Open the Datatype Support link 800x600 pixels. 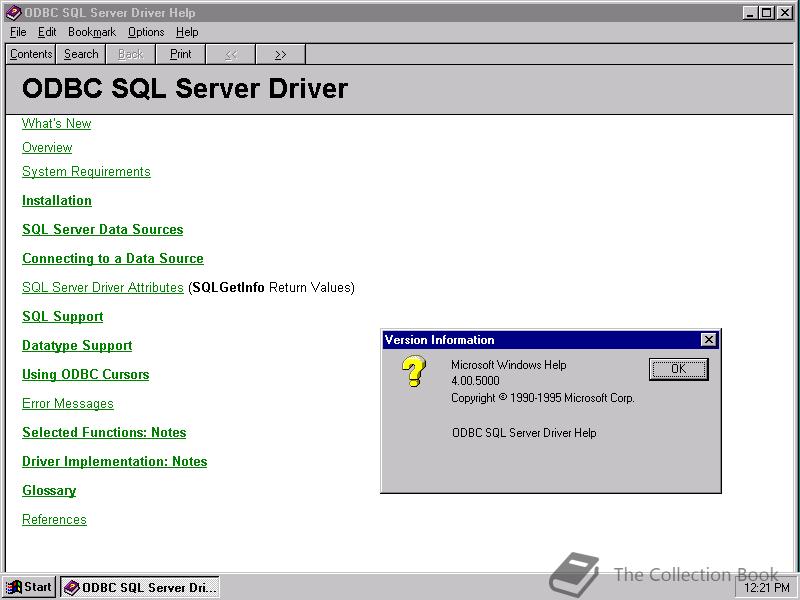[77, 346]
